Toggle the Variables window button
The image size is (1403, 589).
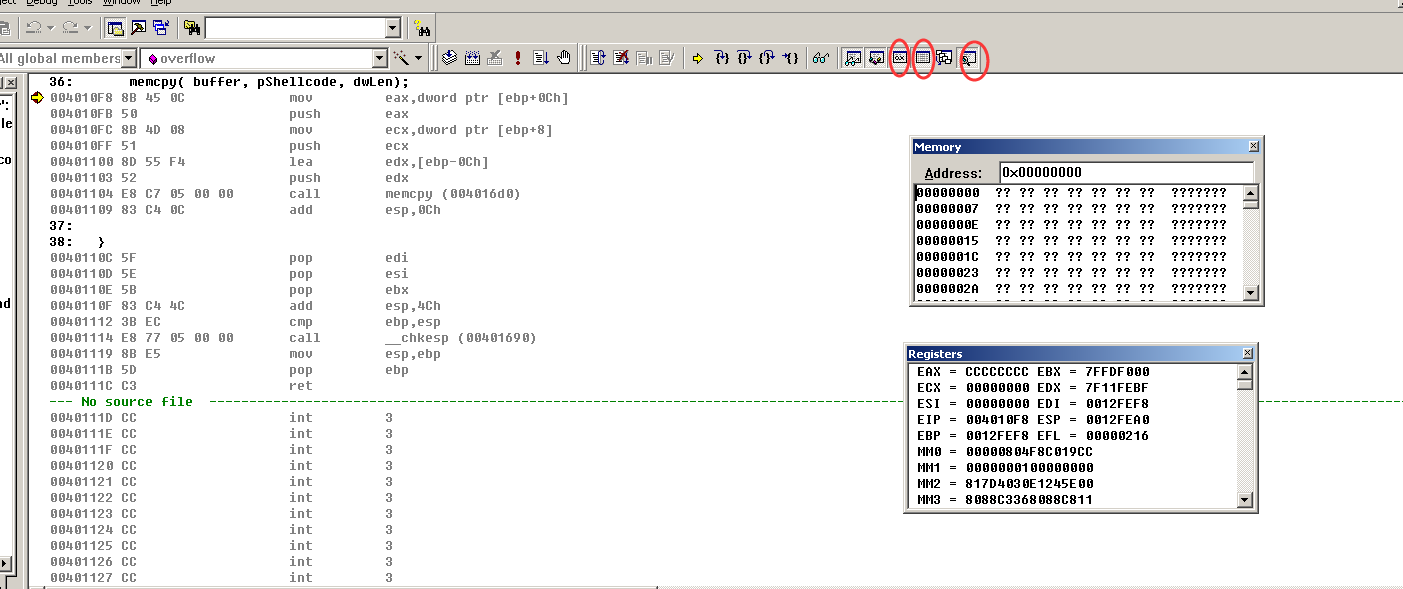pos(876,58)
